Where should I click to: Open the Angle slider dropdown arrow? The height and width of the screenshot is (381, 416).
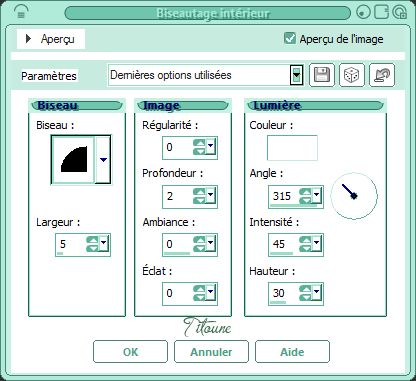316,194
